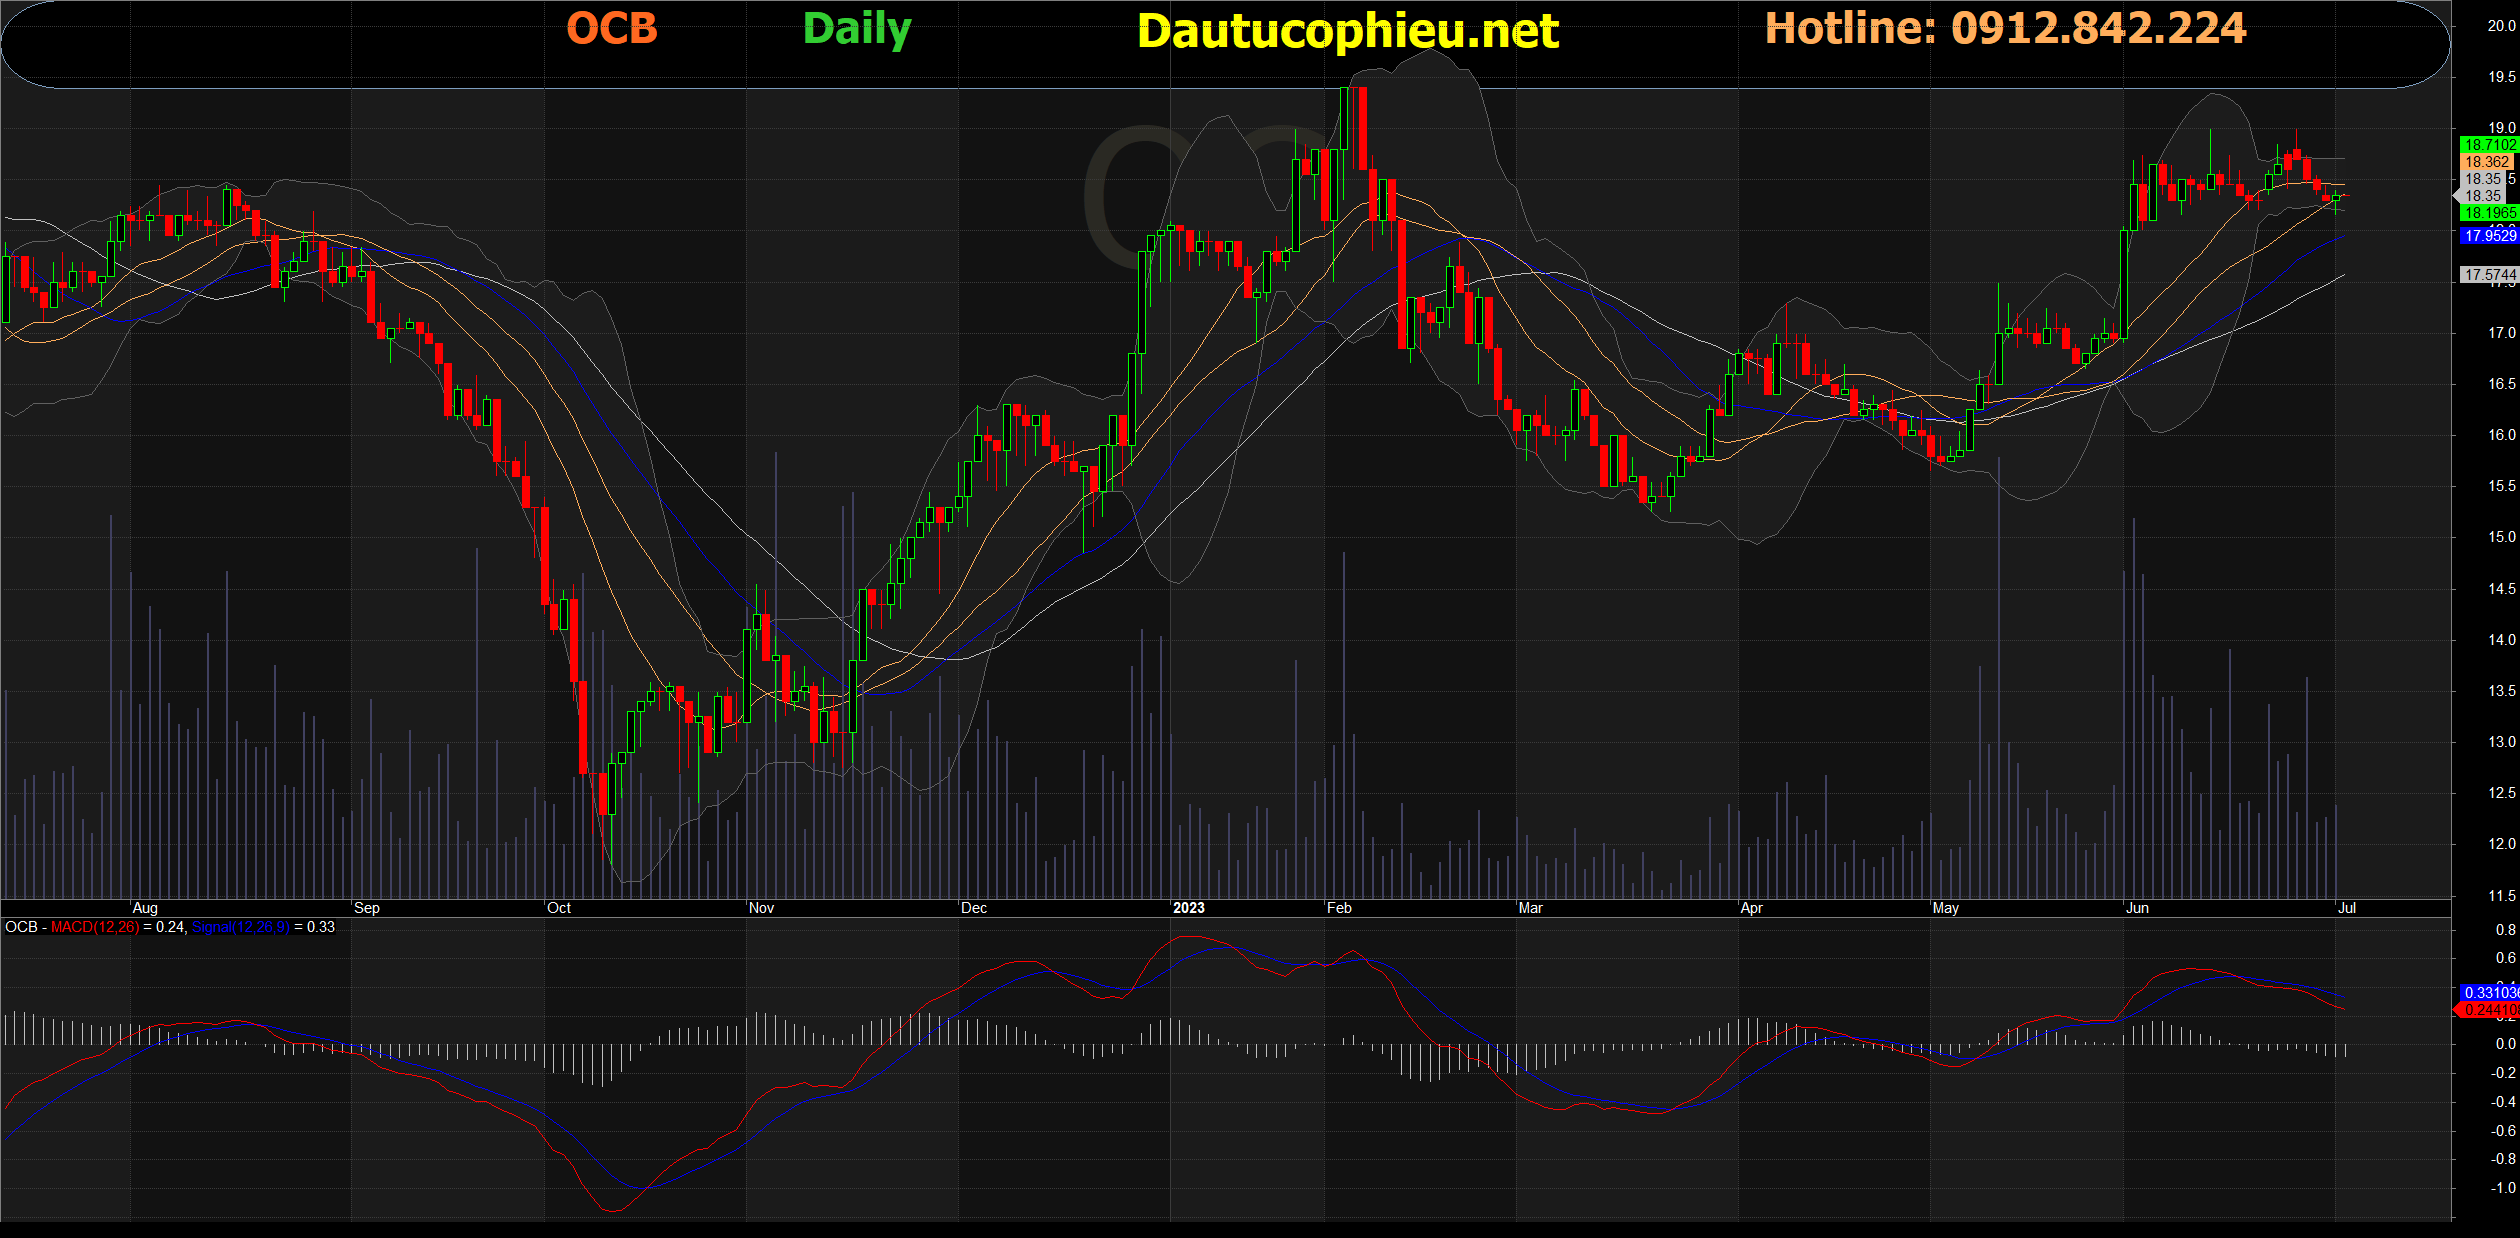The image size is (2520, 1238).
Task: Click the Jul marker on time axis
Action: pos(2346,908)
